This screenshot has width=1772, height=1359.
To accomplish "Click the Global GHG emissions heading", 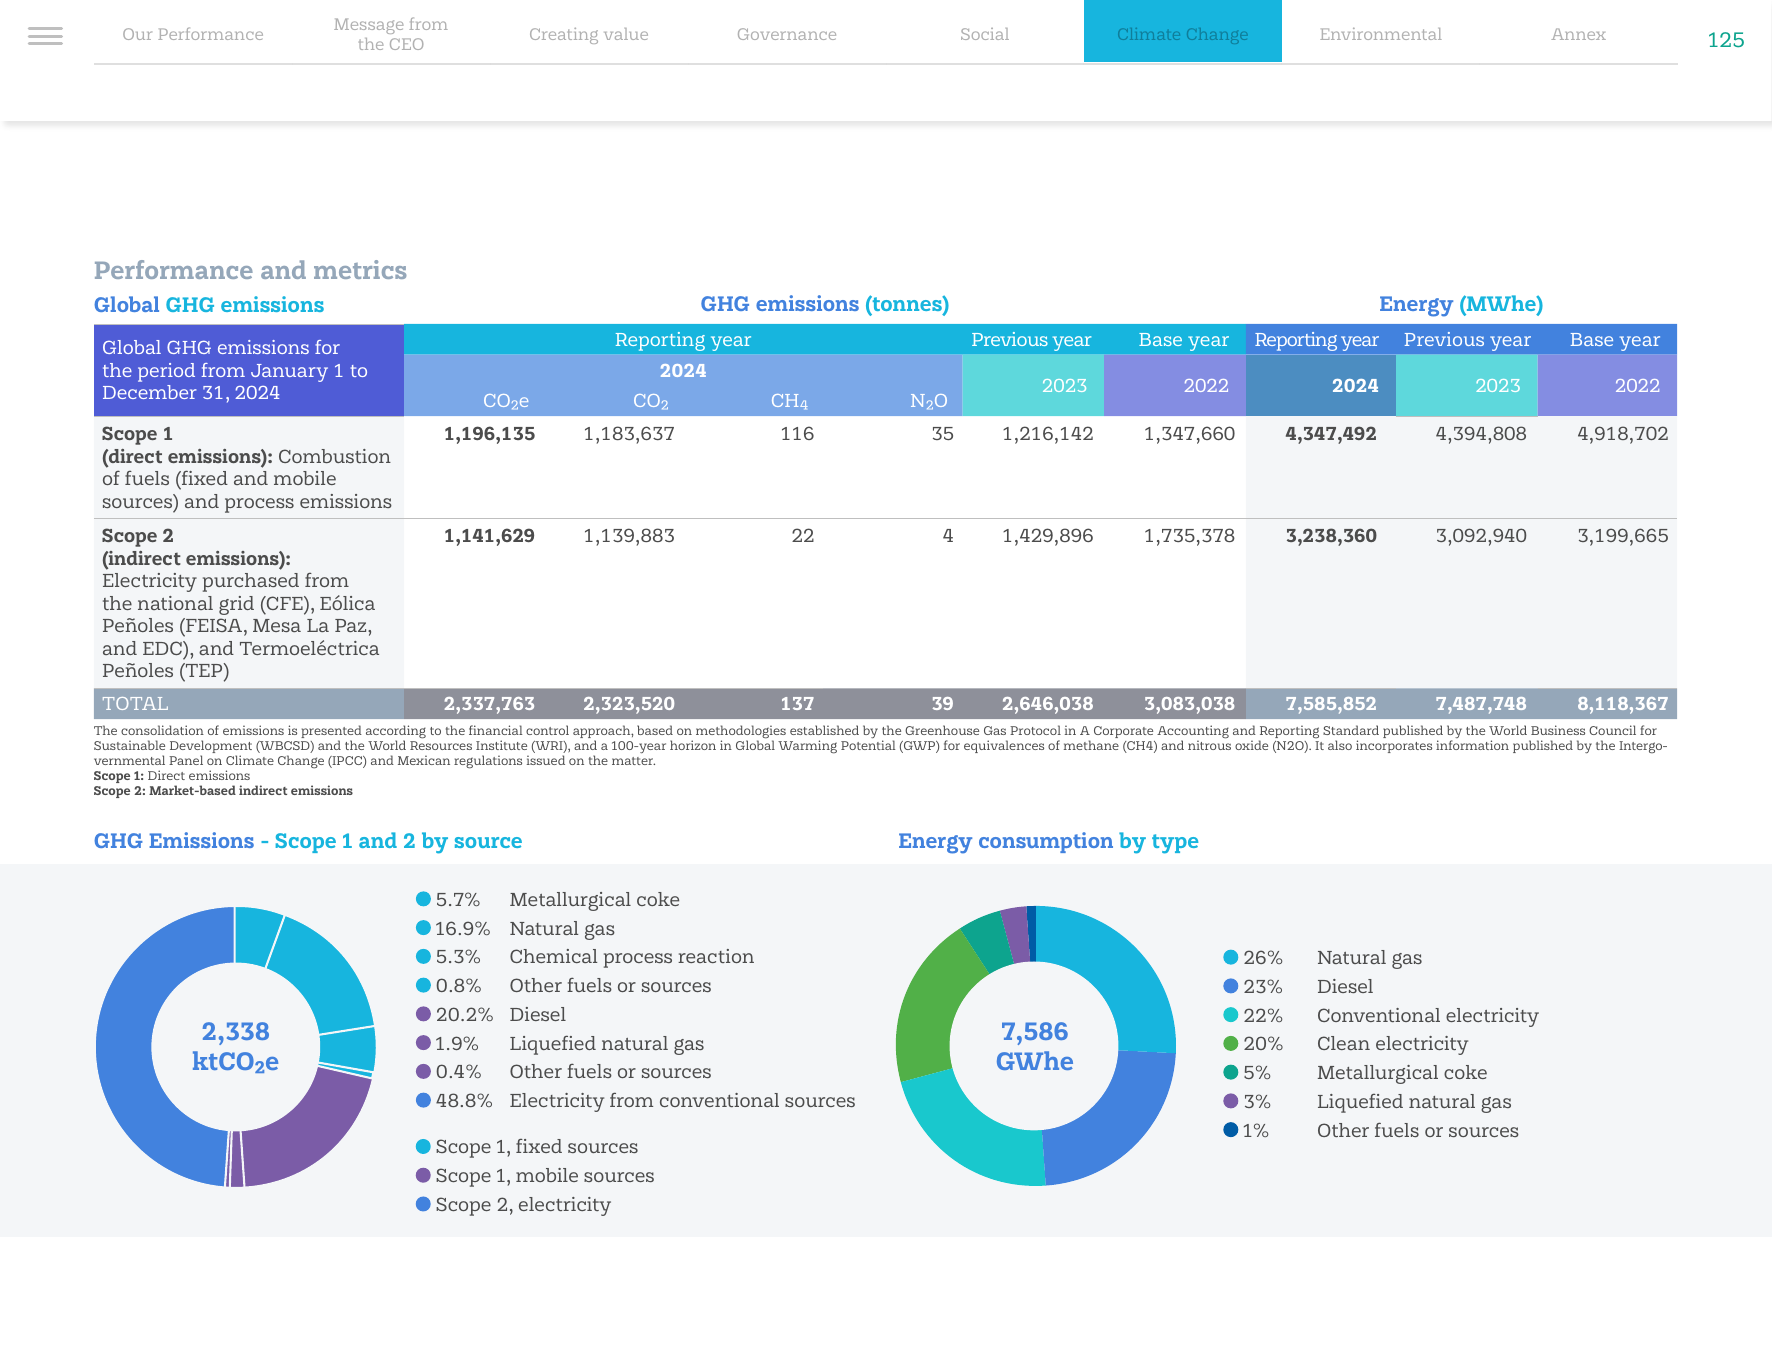I will (209, 305).
